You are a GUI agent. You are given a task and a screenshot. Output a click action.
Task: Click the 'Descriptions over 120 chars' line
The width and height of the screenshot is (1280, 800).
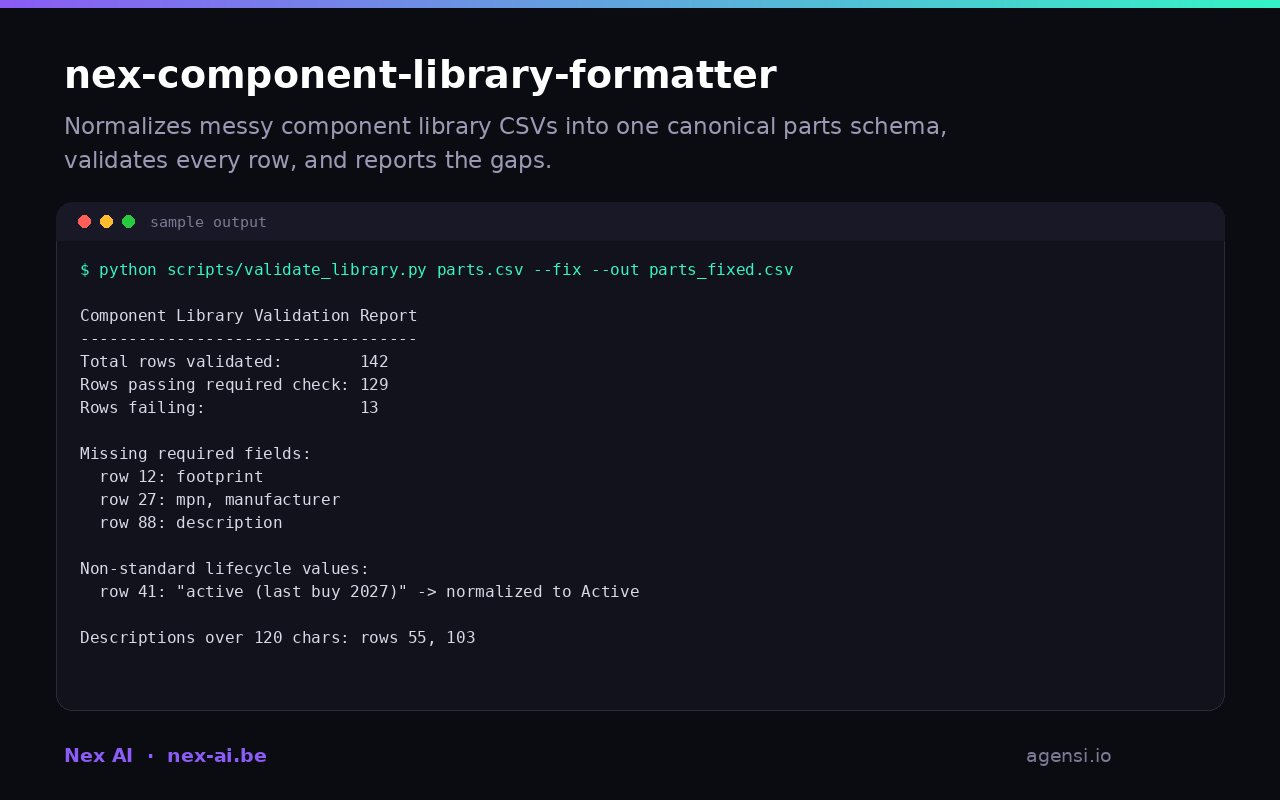pyautogui.click(x=277, y=638)
